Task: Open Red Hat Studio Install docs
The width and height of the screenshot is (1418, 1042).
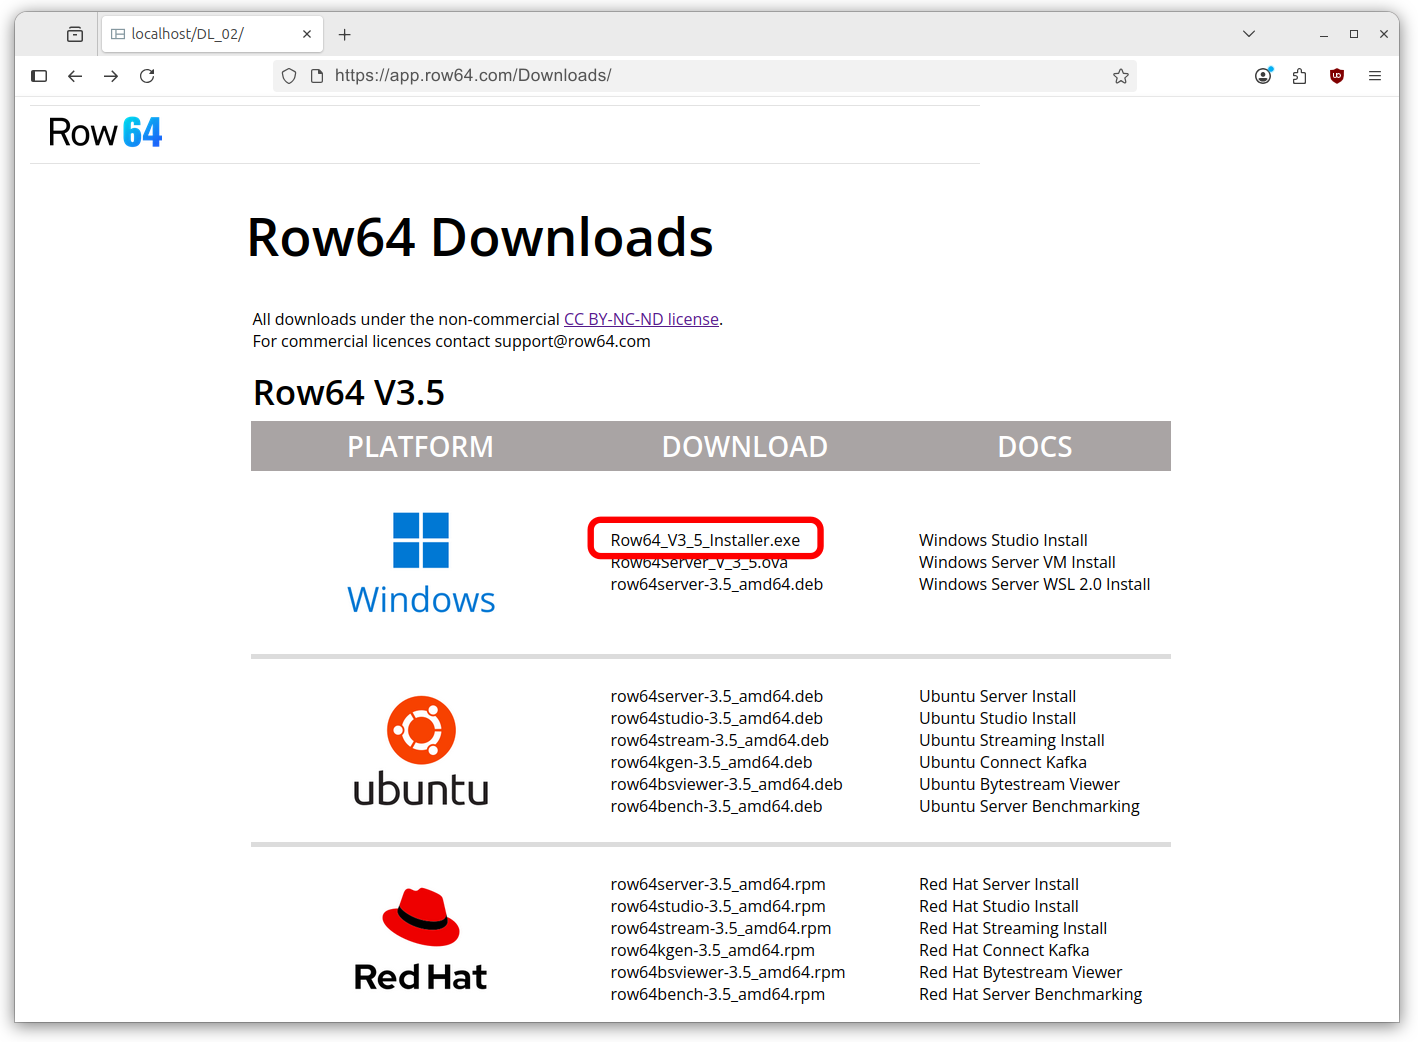Action: (x=999, y=906)
